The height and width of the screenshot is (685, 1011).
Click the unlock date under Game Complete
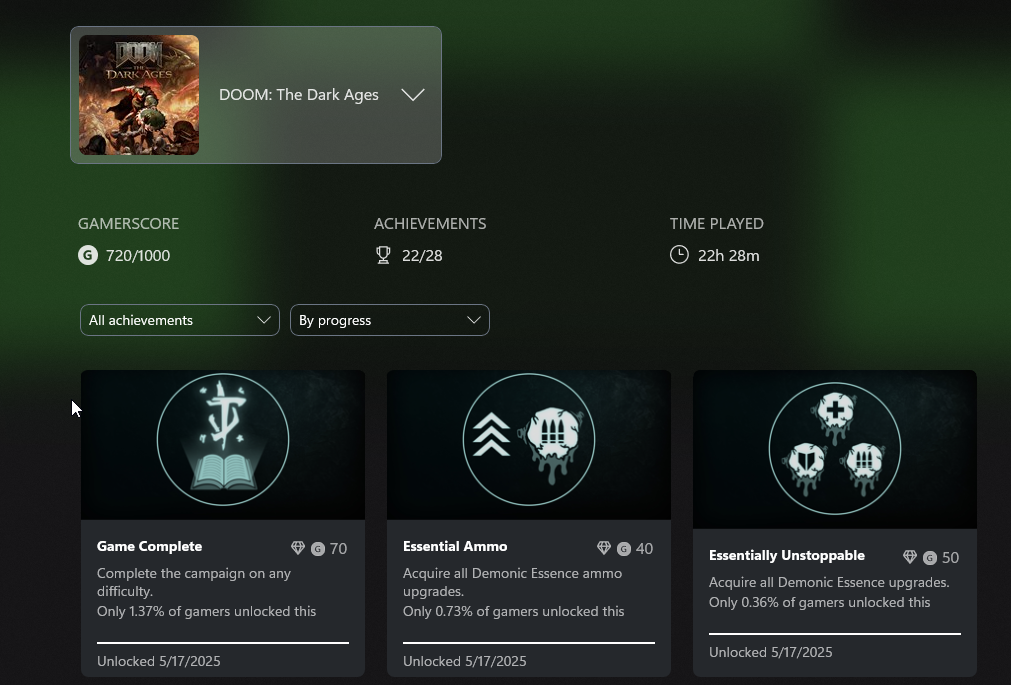click(x=159, y=661)
